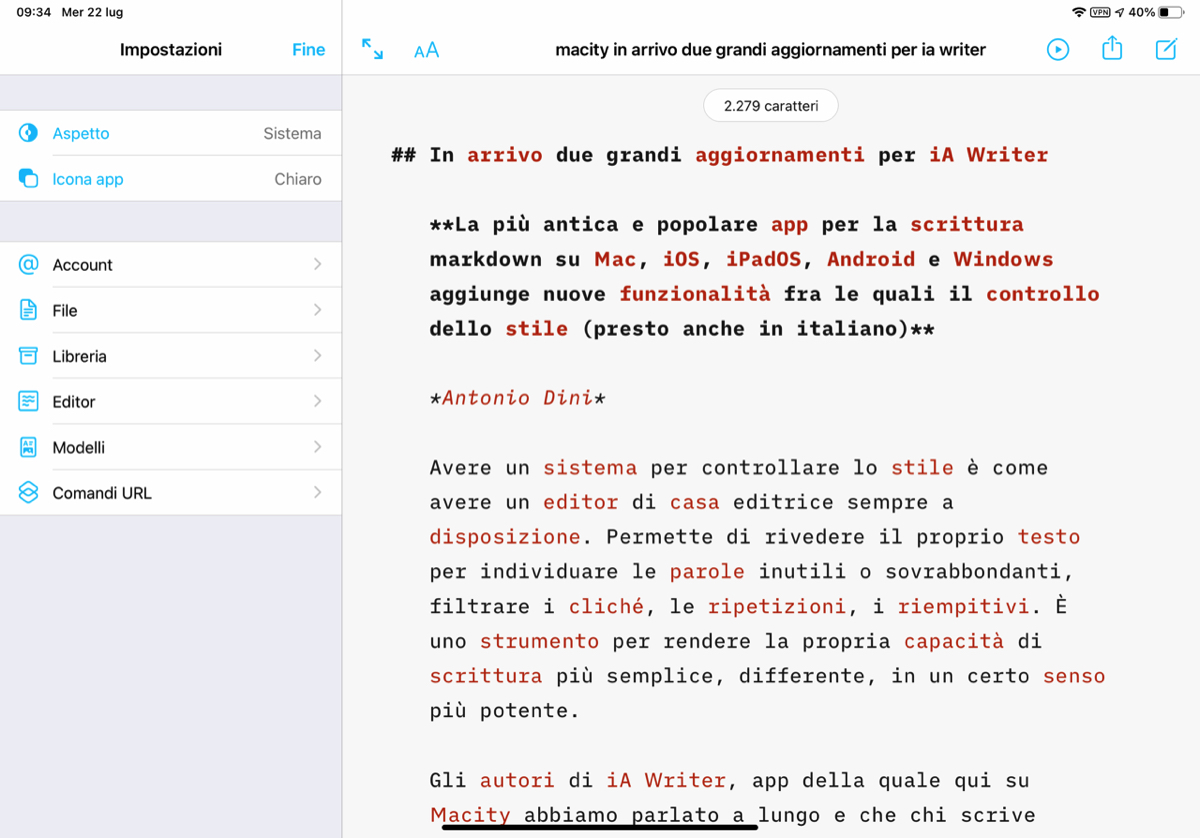Check the Wi-Fi status icon
This screenshot has width=1200, height=838.
(x=1078, y=12)
